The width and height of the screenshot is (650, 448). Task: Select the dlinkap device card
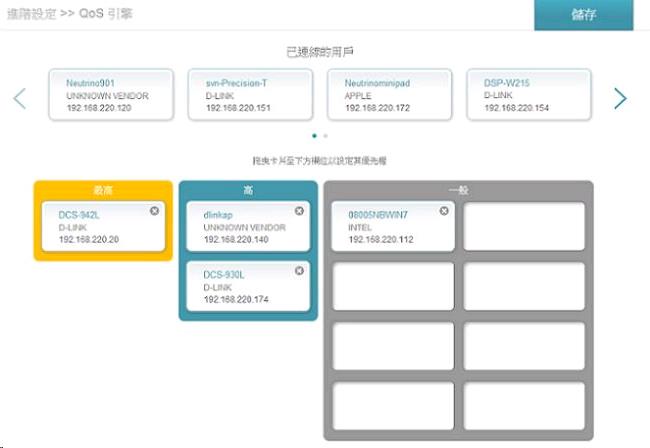click(248, 226)
